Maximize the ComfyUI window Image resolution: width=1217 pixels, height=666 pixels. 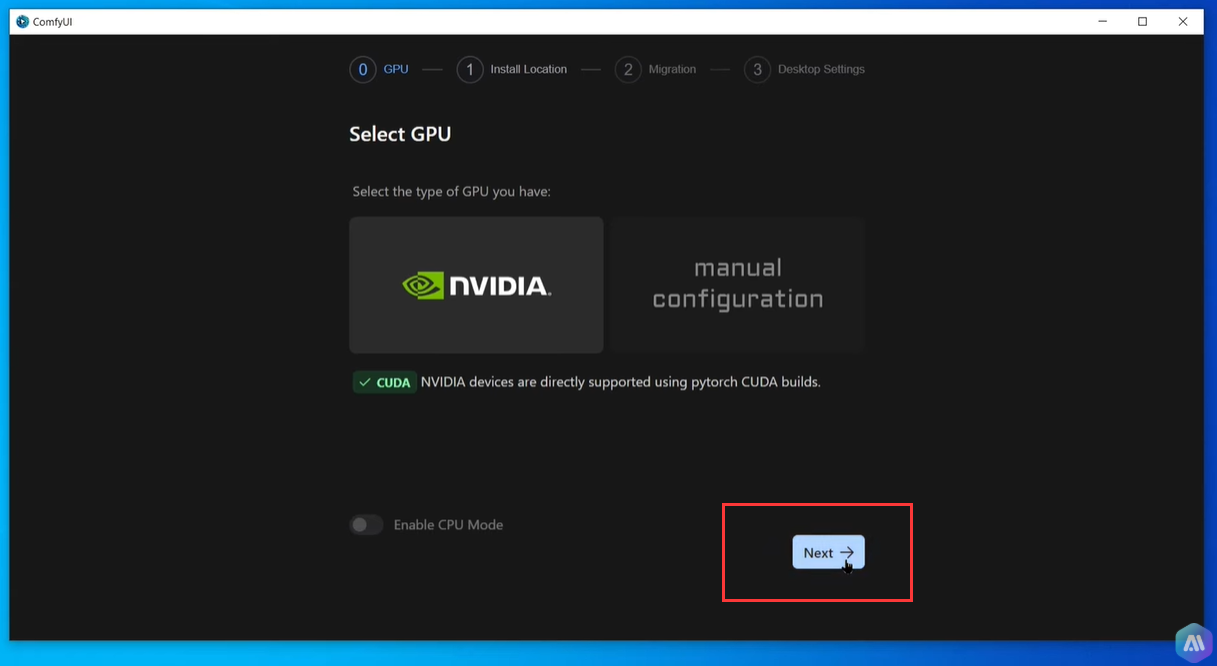pyautogui.click(x=1142, y=21)
